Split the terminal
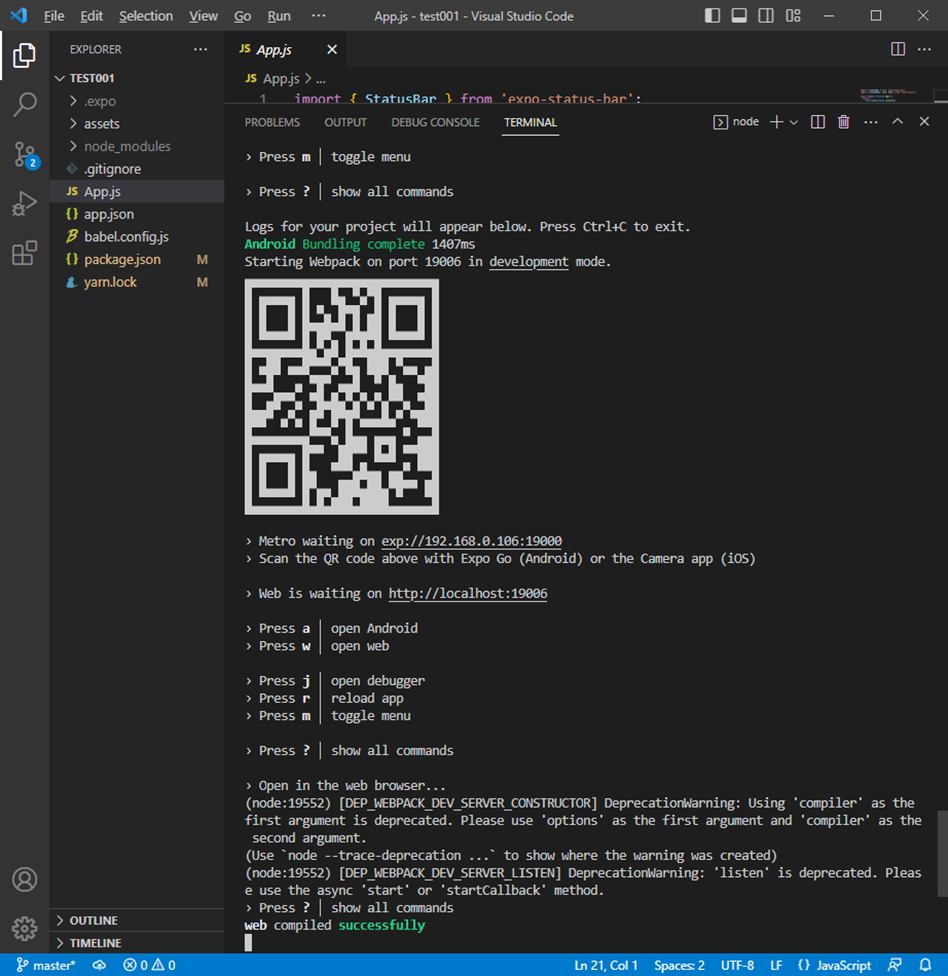948x976 pixels. (817, 122)
